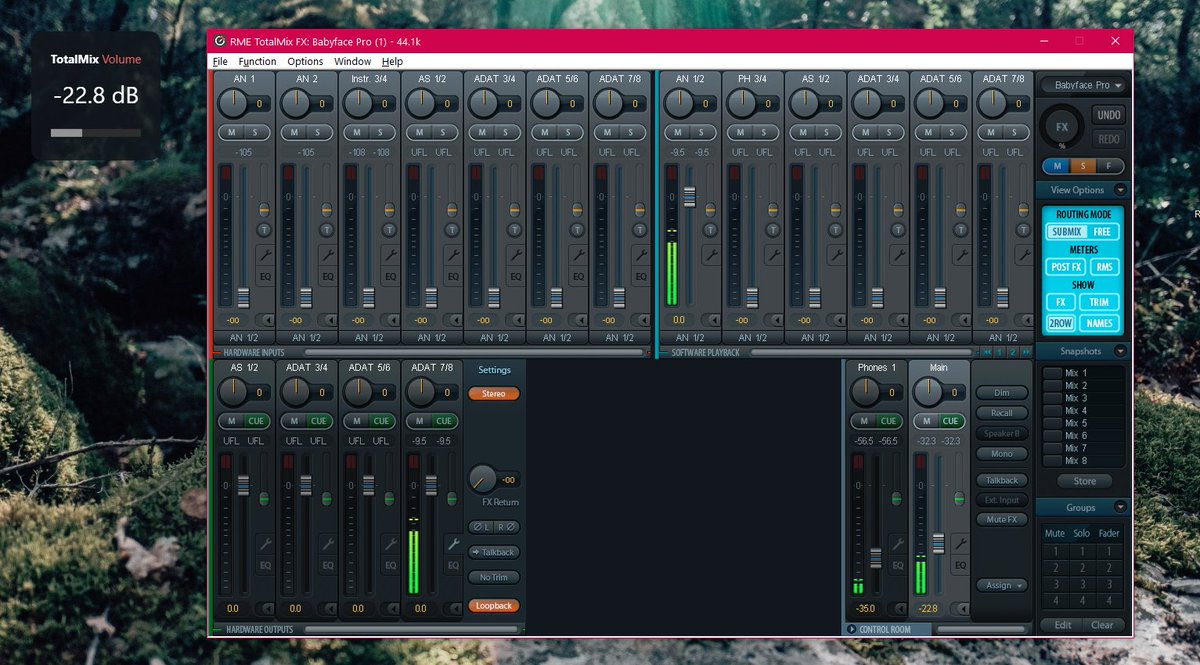Open the Window menu
The height and width of the screenshot is (665, 1200).
[352, 61]
